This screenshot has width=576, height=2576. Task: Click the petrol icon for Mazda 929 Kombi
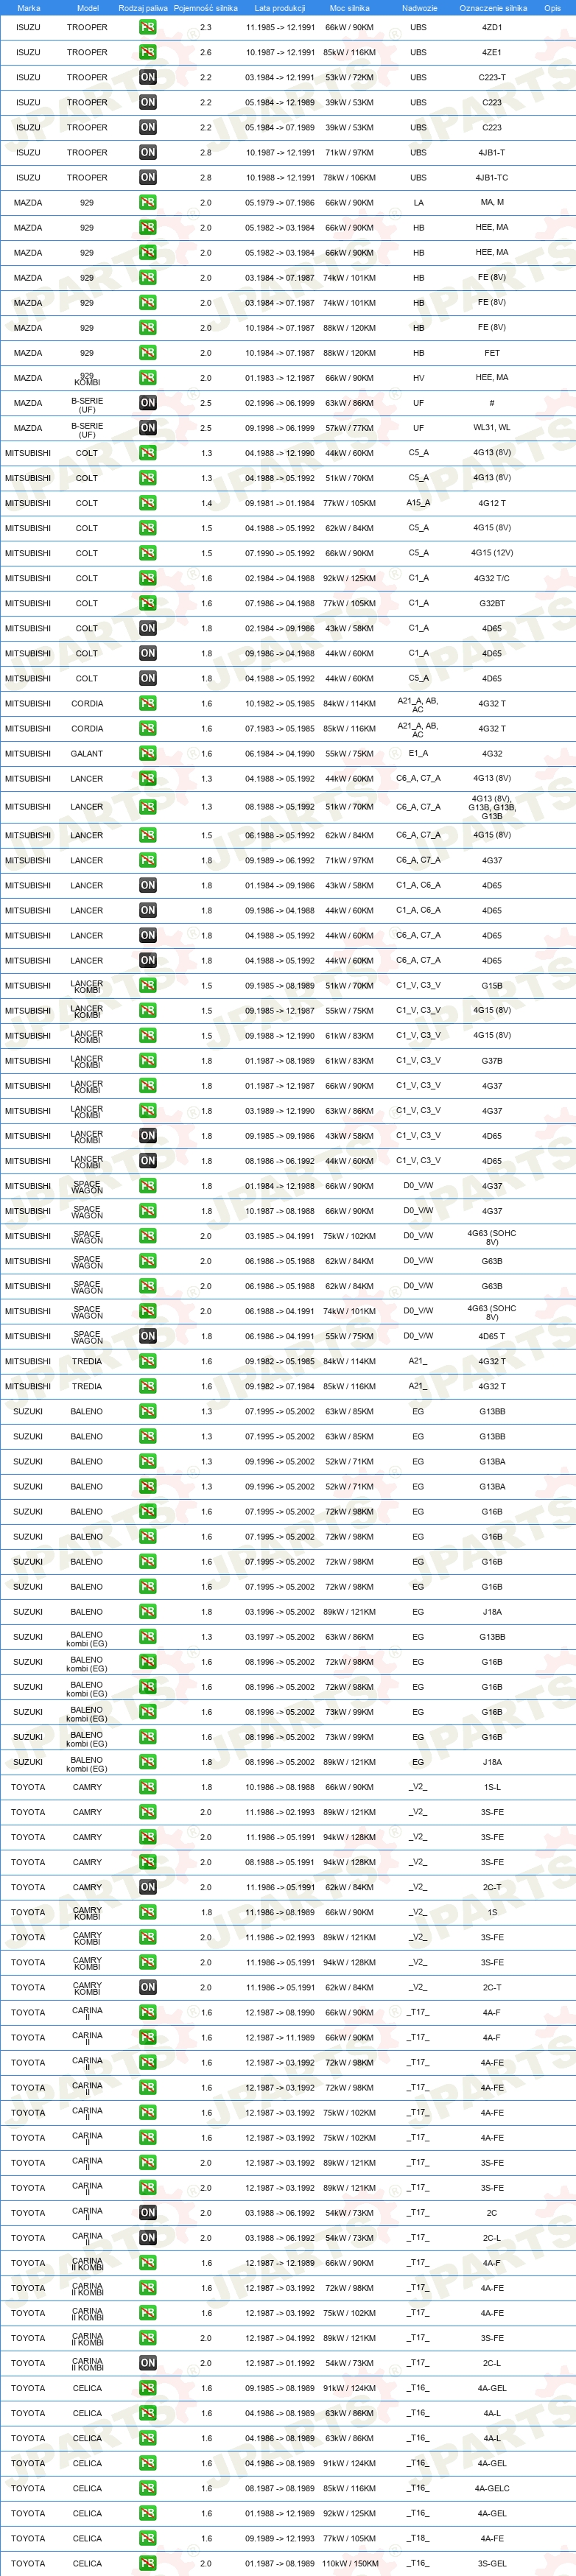tap(148, 378)
